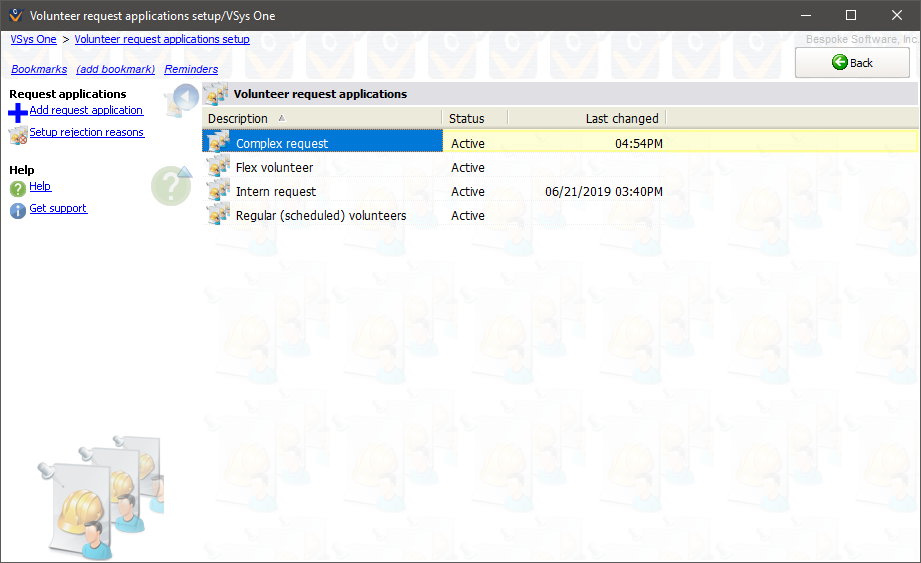Screen dimensions: 921x563
Task: Click the blue plus Add request icon
Action: (x=18, y=113)
